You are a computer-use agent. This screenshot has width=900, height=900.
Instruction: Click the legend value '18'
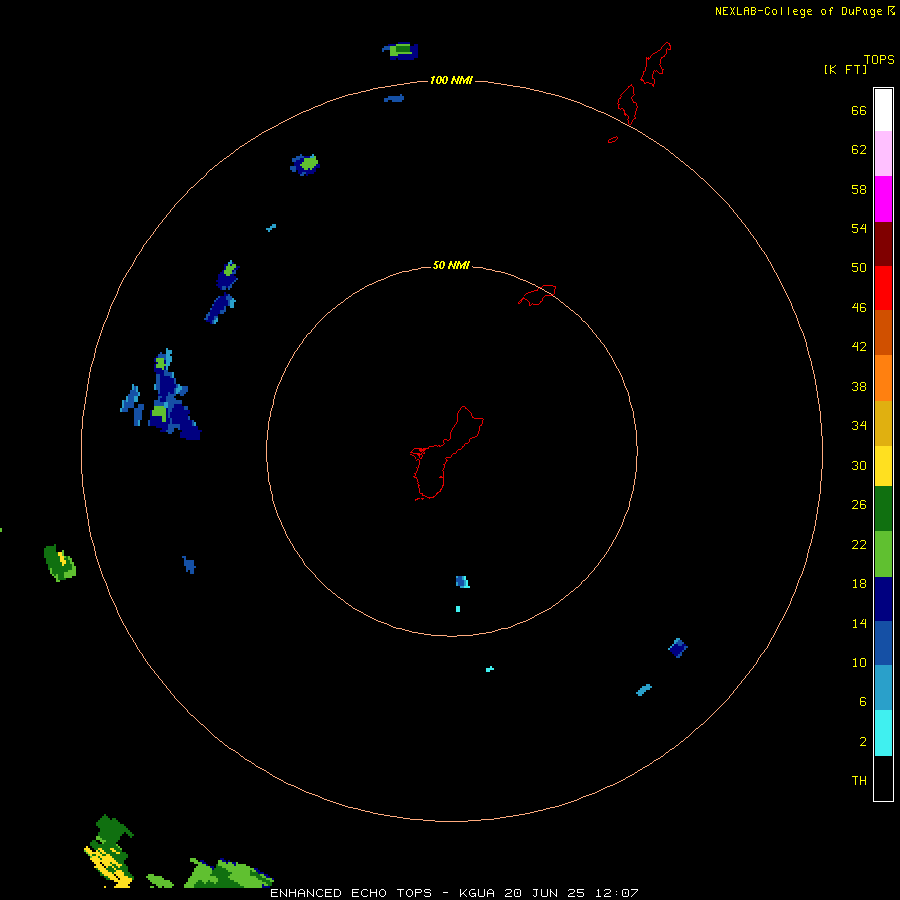(x=859, y=584)
